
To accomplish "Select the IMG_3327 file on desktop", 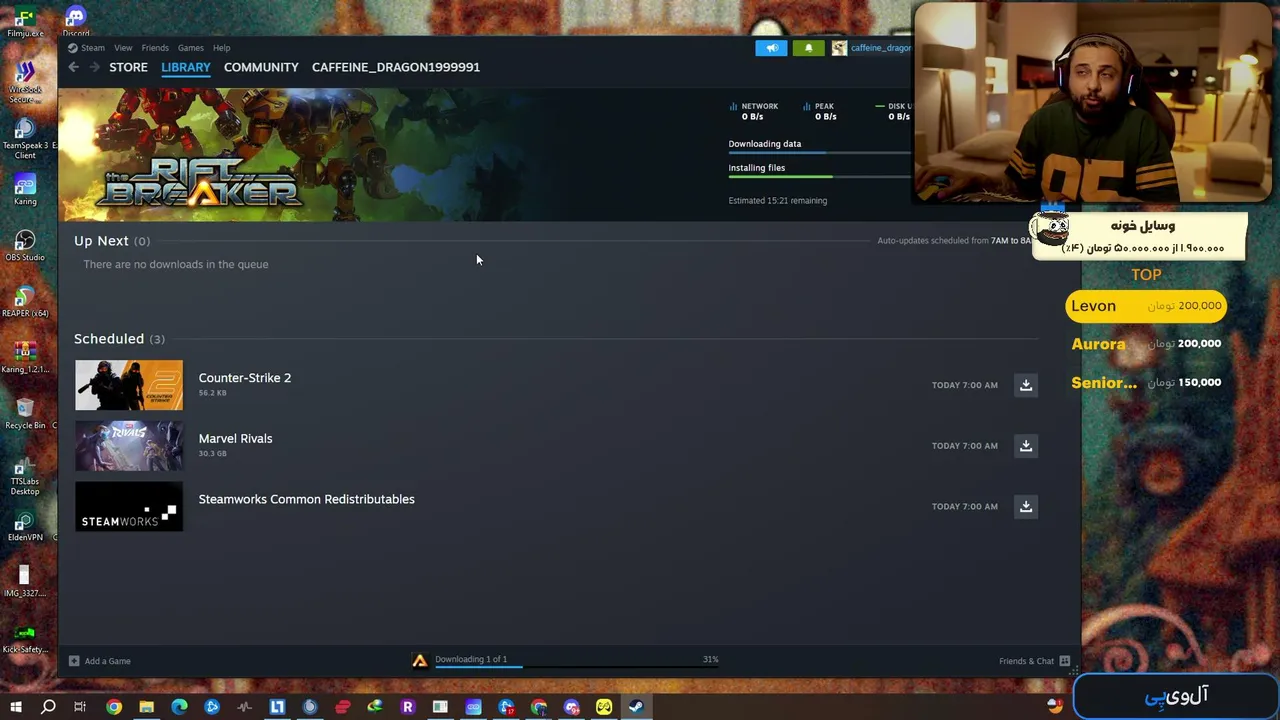I will pyautogui.click(x=25, y=581).
